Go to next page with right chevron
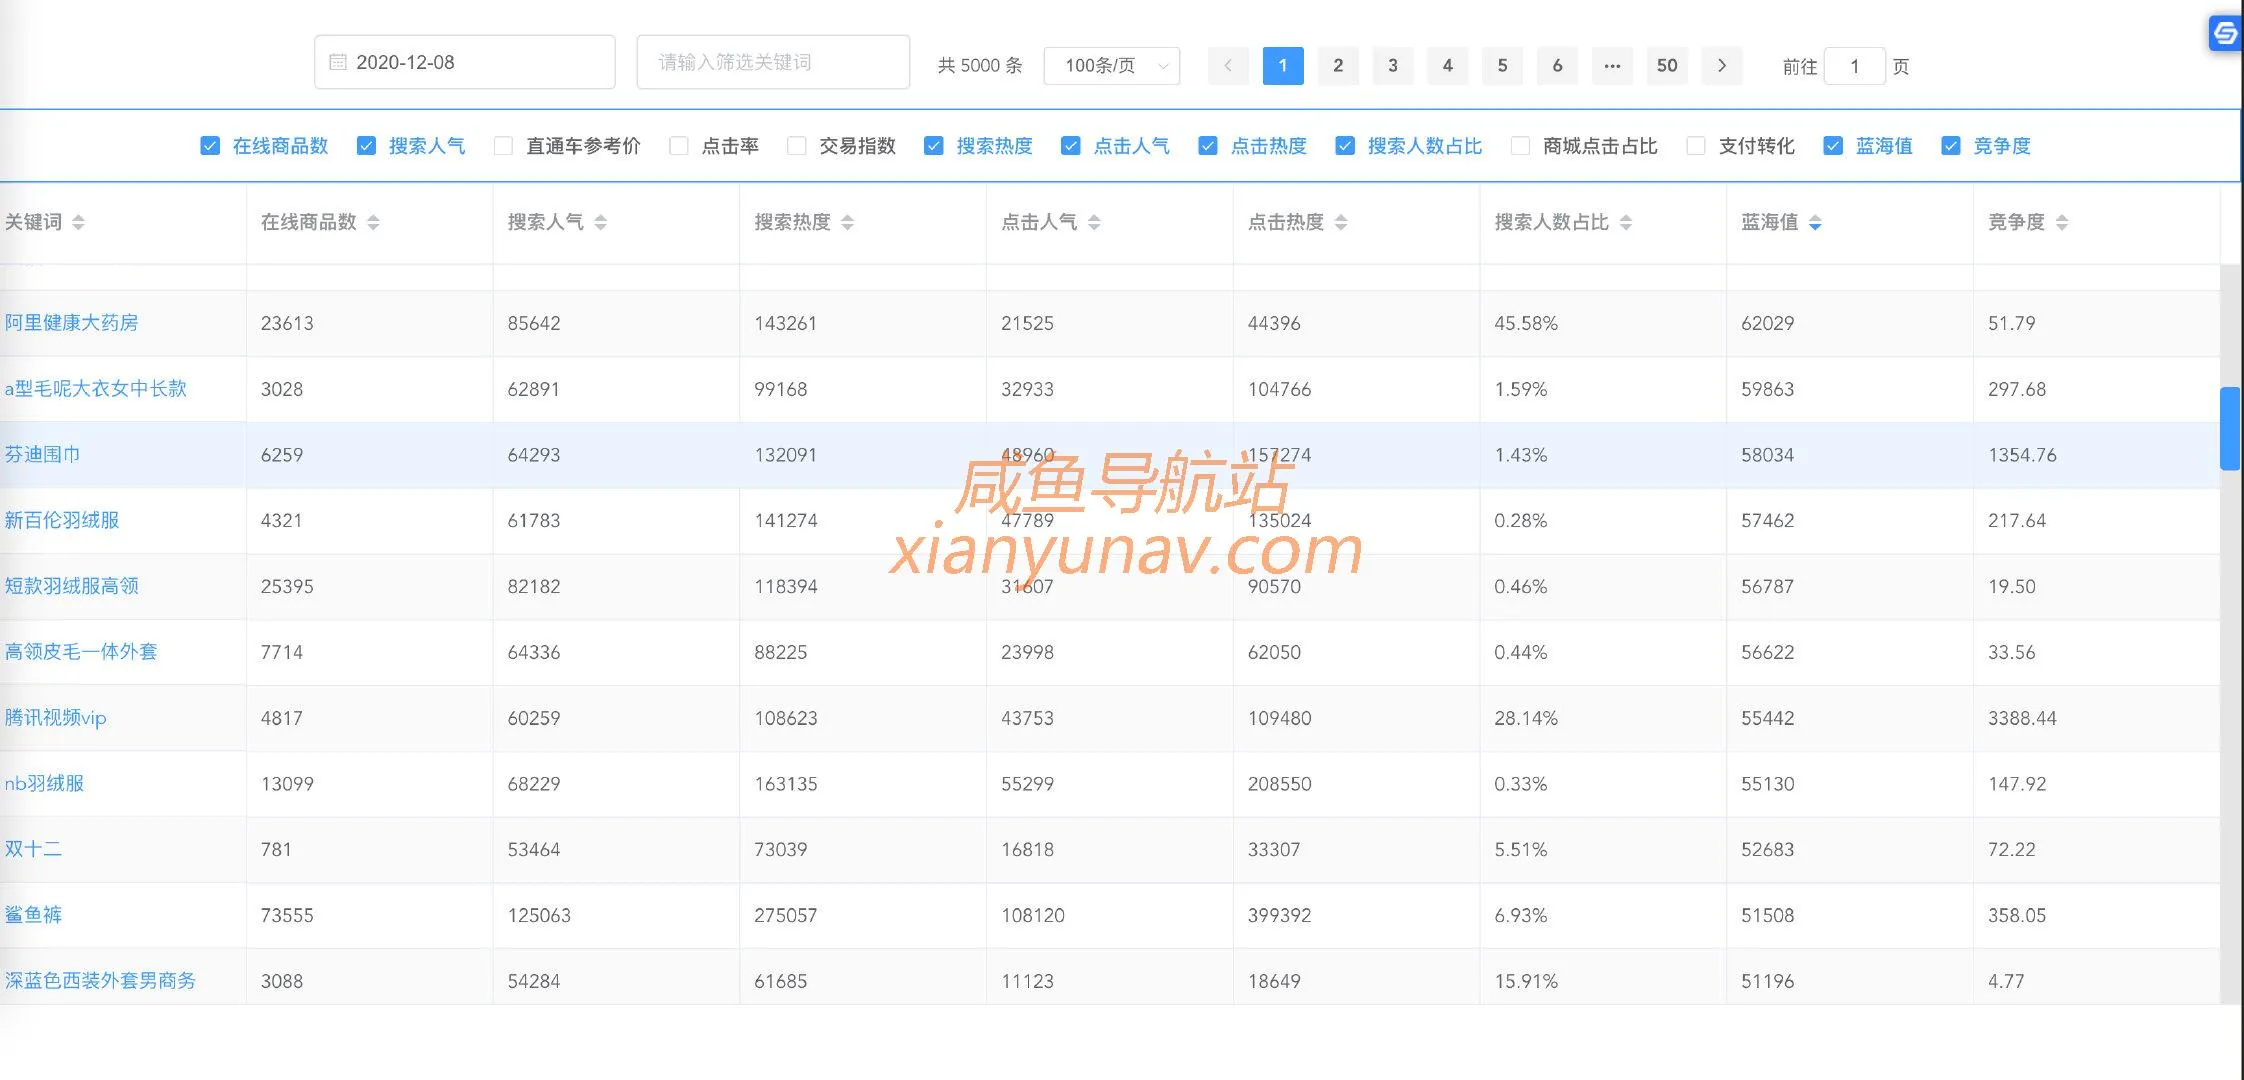This screenshot has height=1080, width=2244. pyautogui.click(x=1721, y=66)
